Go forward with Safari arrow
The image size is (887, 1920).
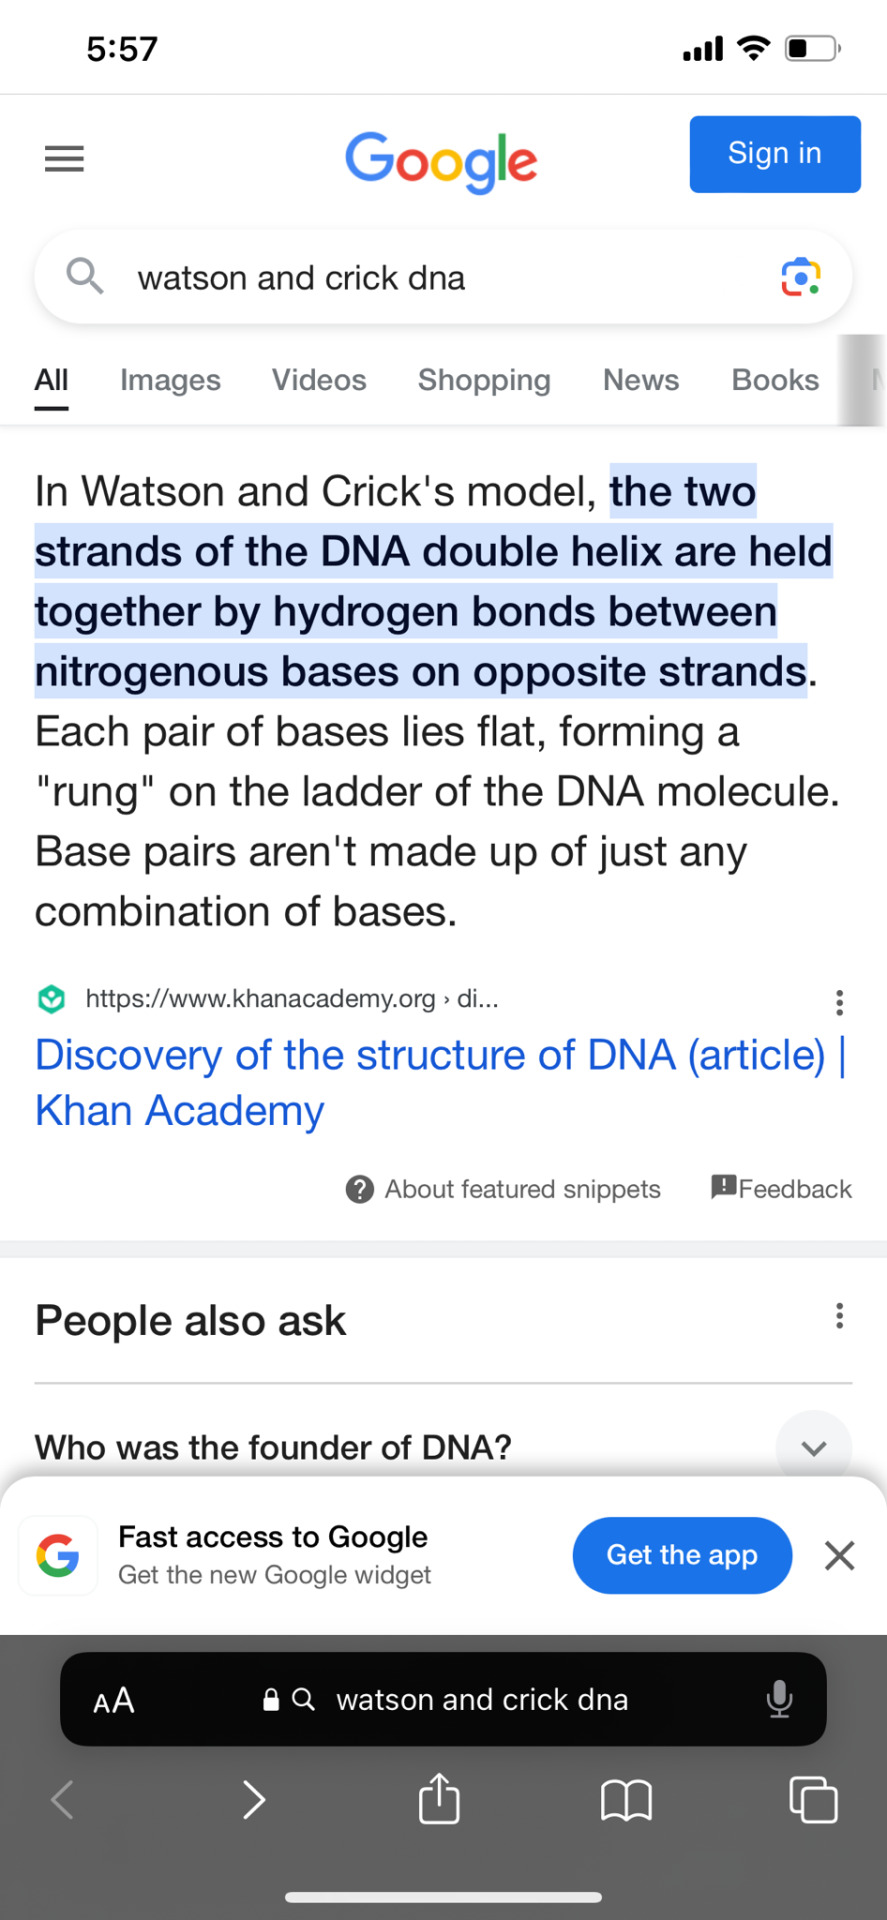pyautogui.click(x=254, y=1799)
